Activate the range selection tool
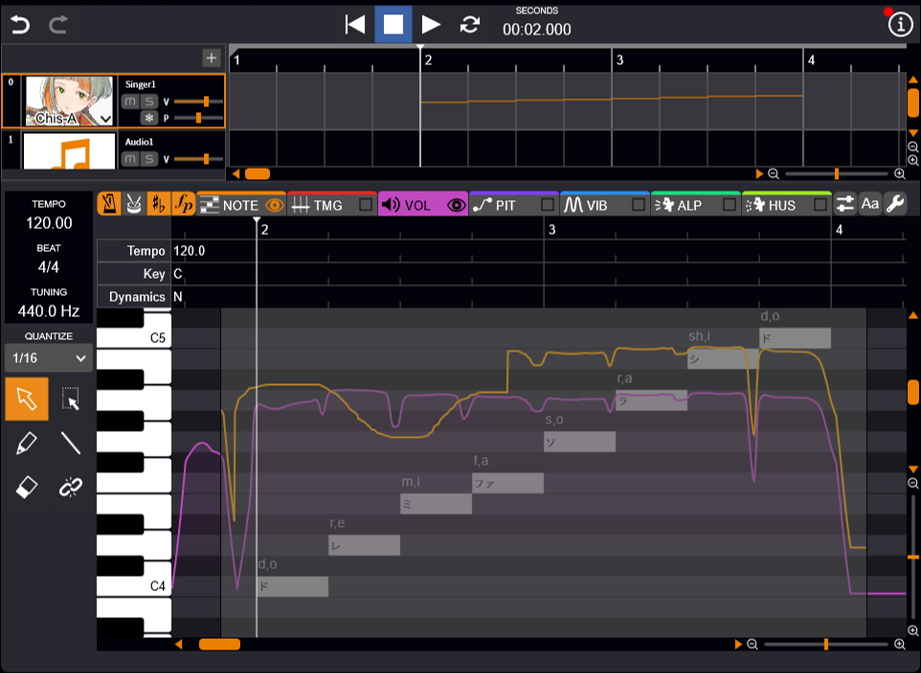 coord(70,399)
